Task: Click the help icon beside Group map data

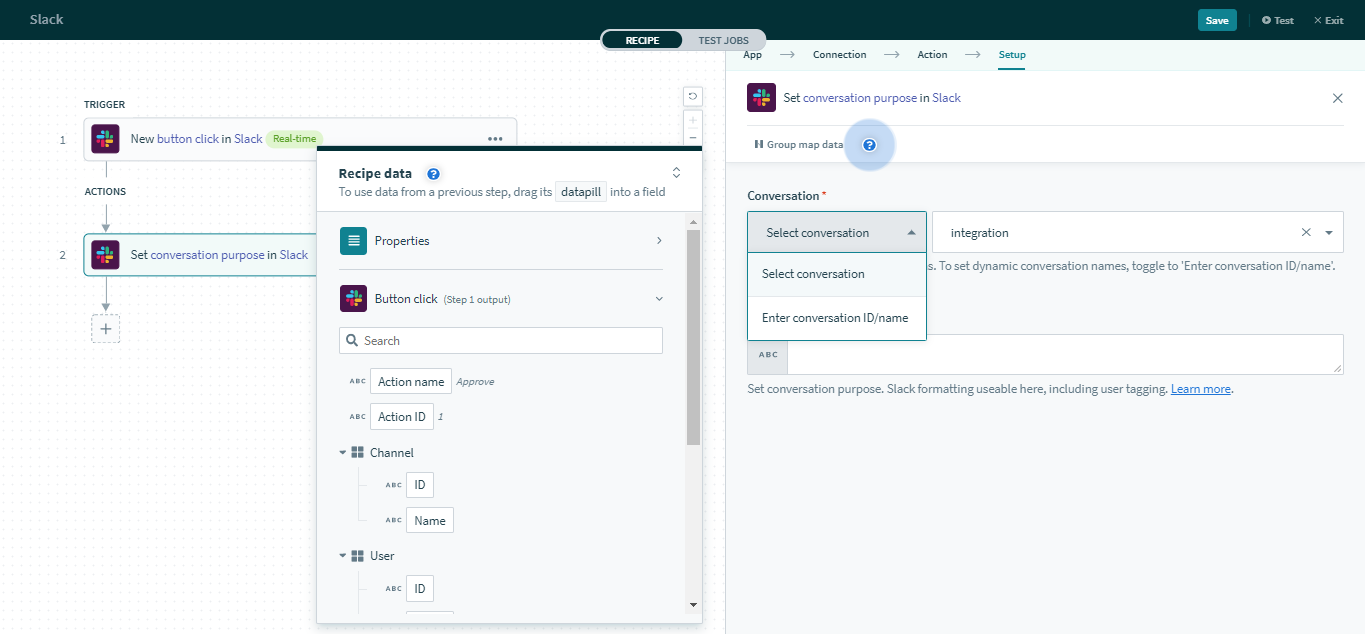Action: coord(869,145)
